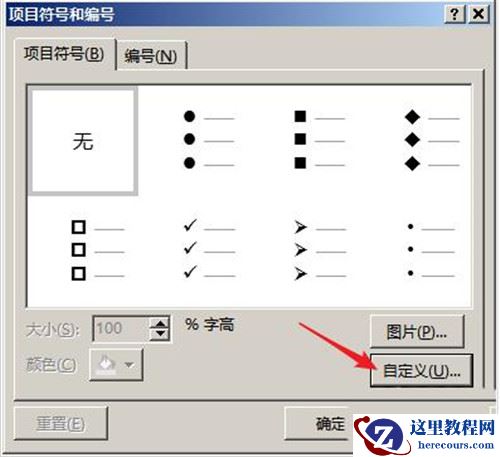Screen dimensions: 500x457
Task: Choose the filled square bullet style
Action: click(319, 140)
